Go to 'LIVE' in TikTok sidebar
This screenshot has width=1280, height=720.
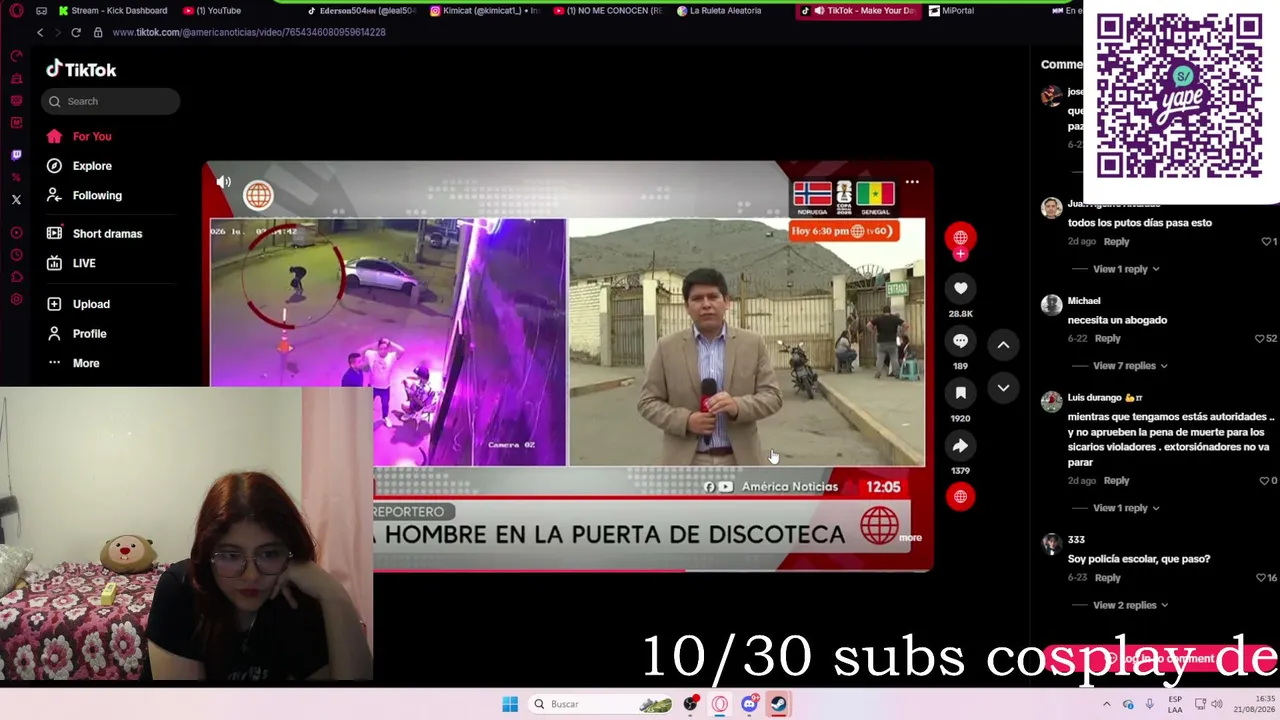[x=84, y=263]
